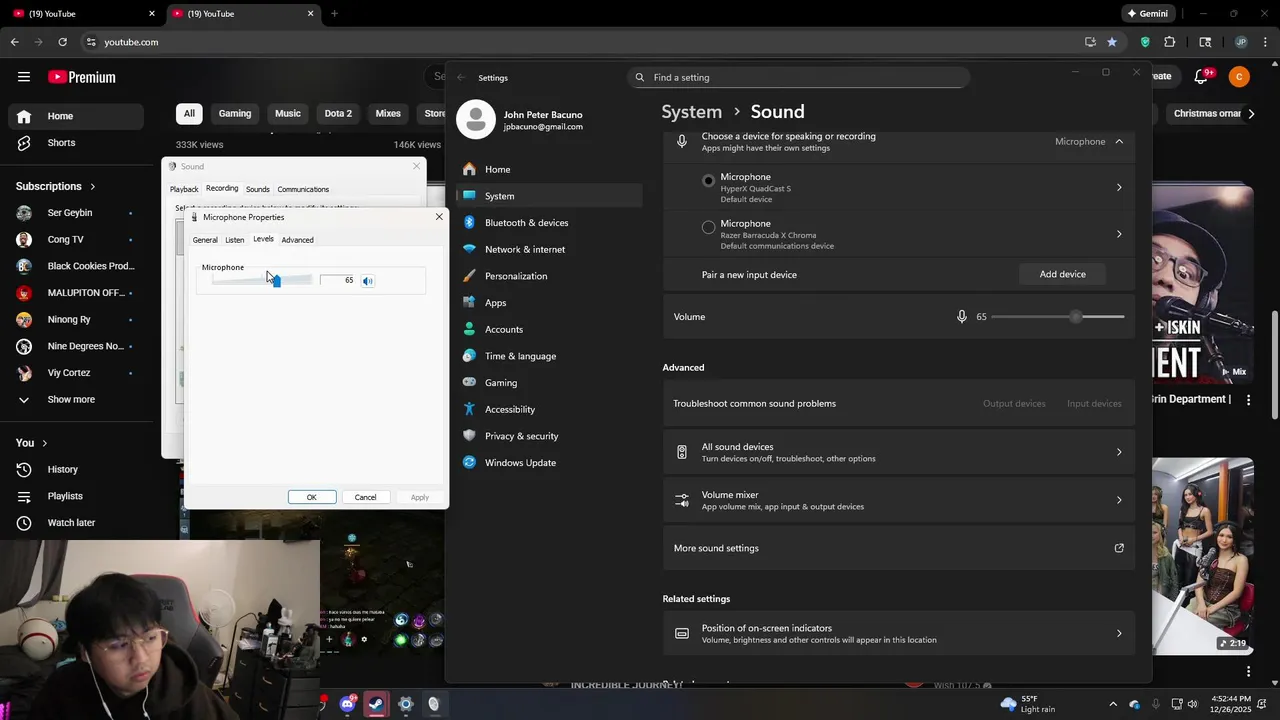Open Volume mixer page
Image resolution: width=1280 pixels, height=720 pixels.
[x=898, y=500]
